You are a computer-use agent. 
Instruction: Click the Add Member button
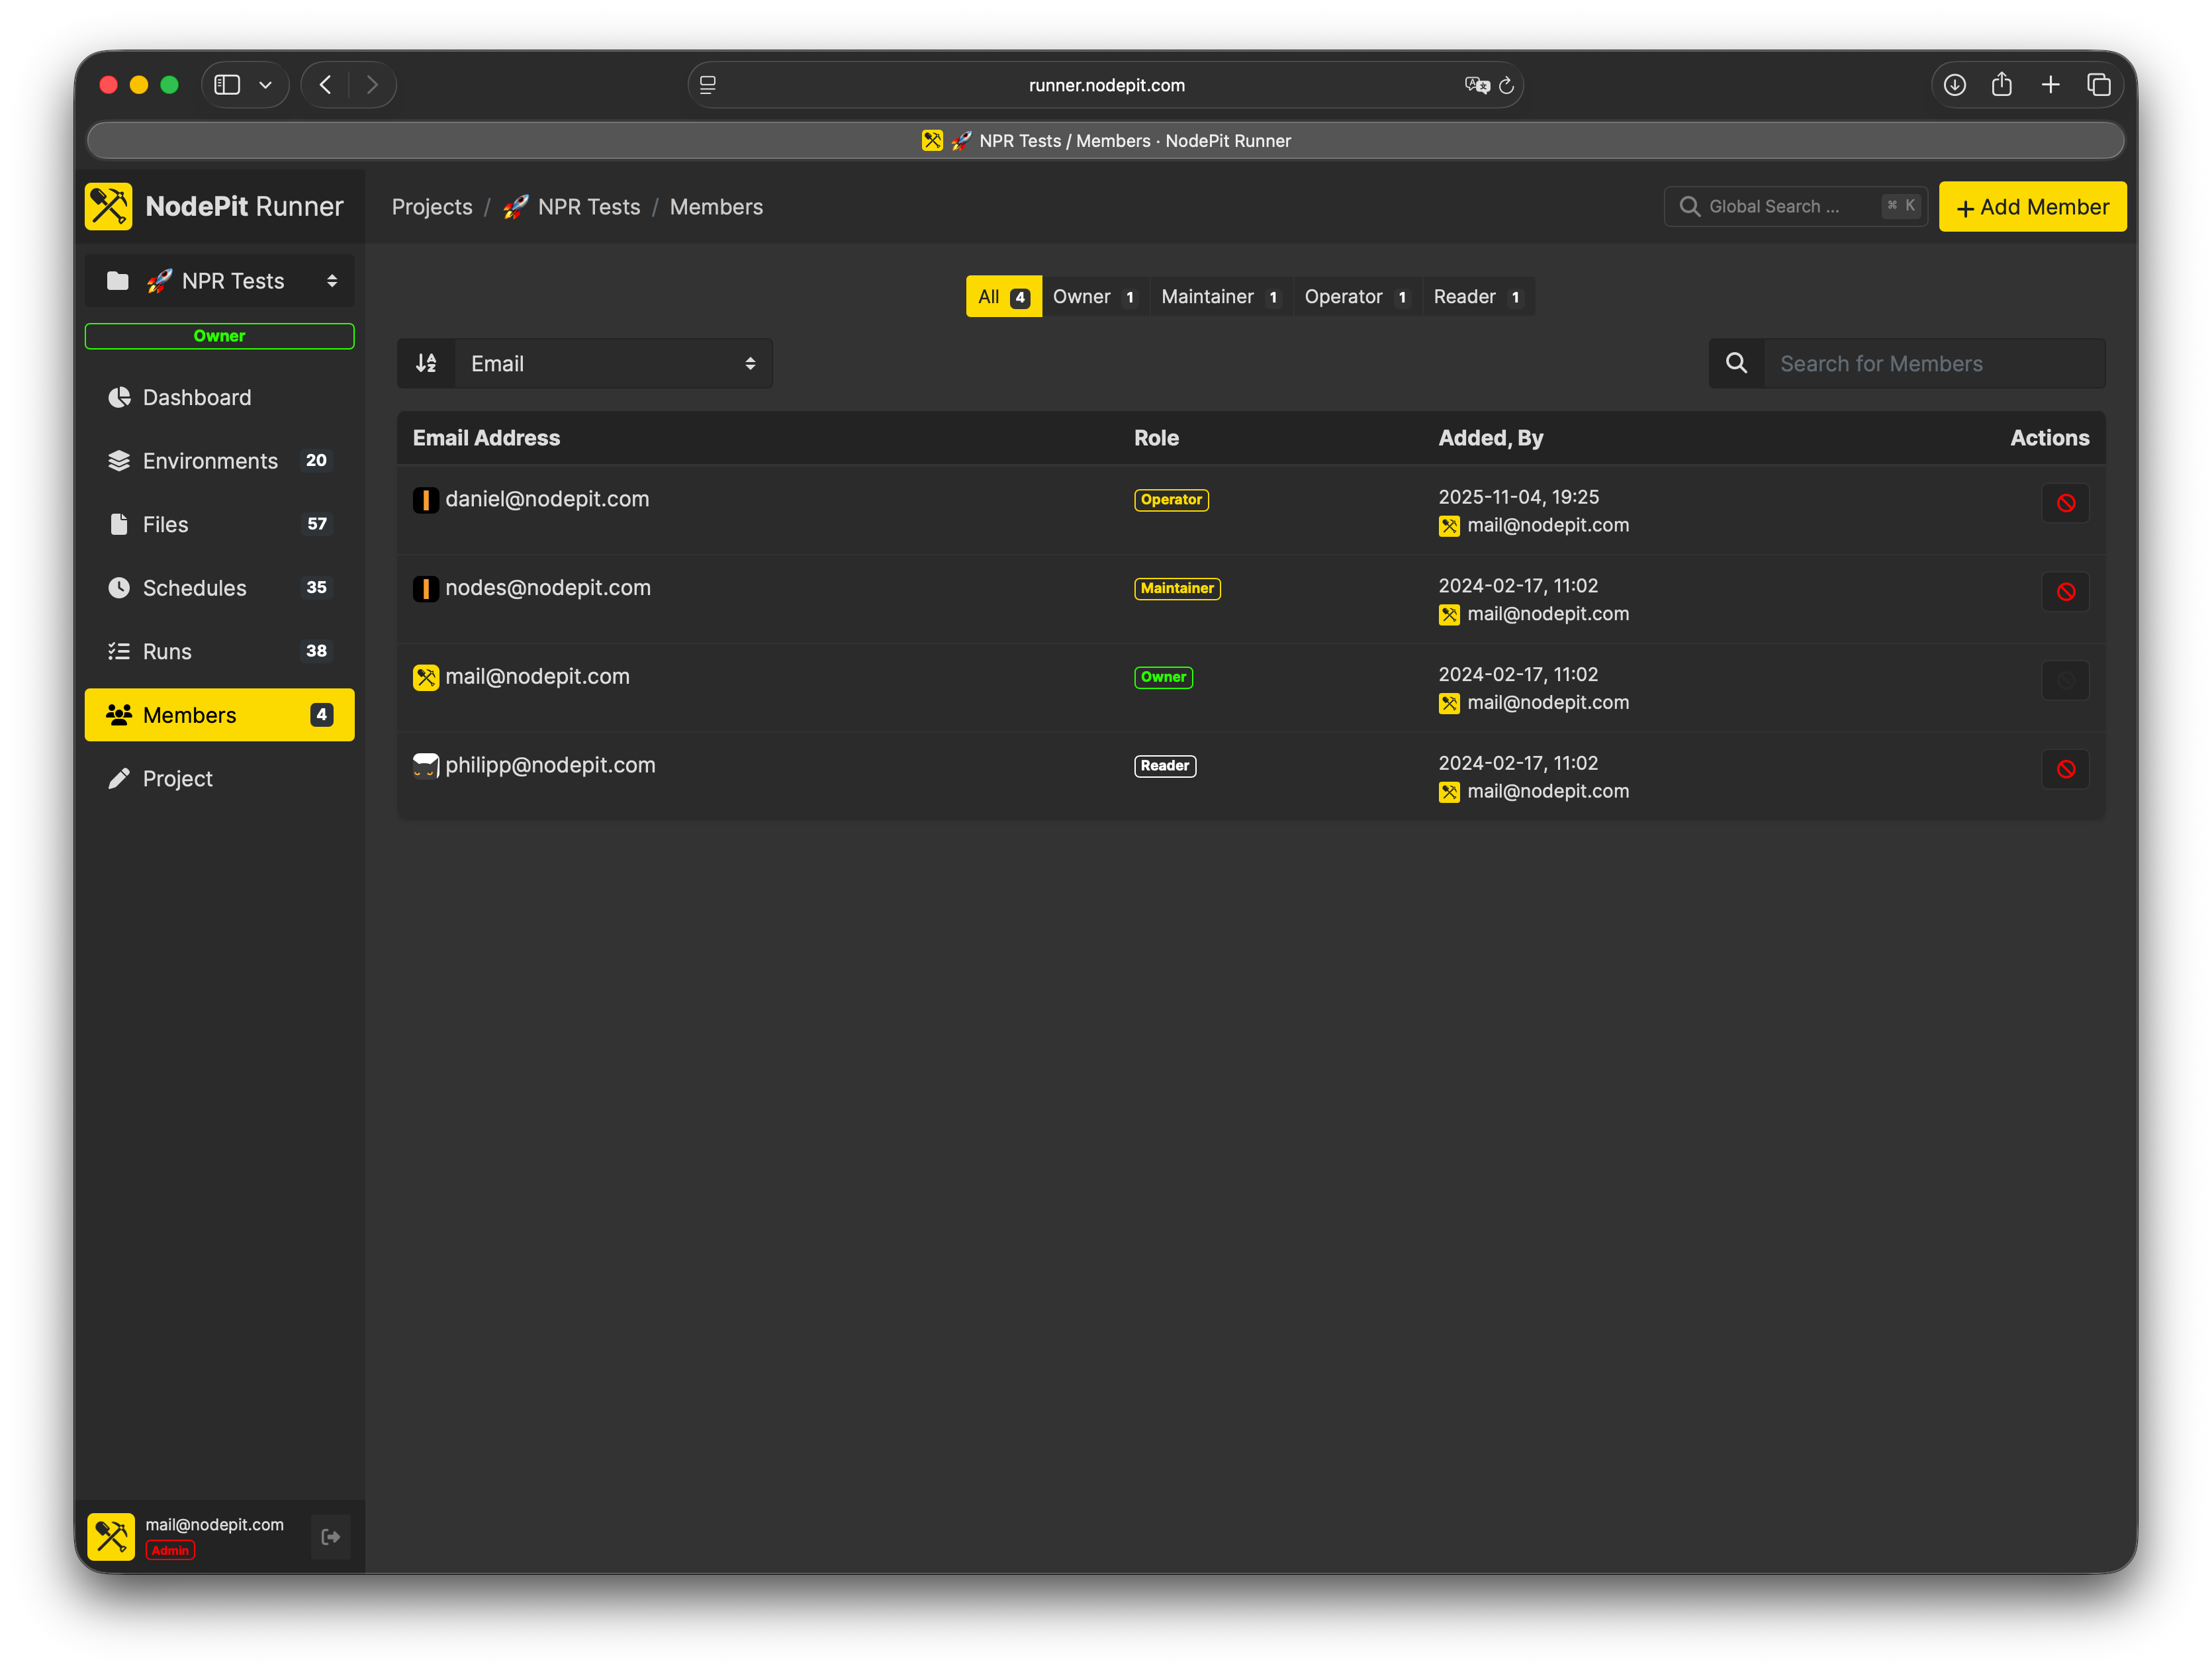(x=2032, y=207)
